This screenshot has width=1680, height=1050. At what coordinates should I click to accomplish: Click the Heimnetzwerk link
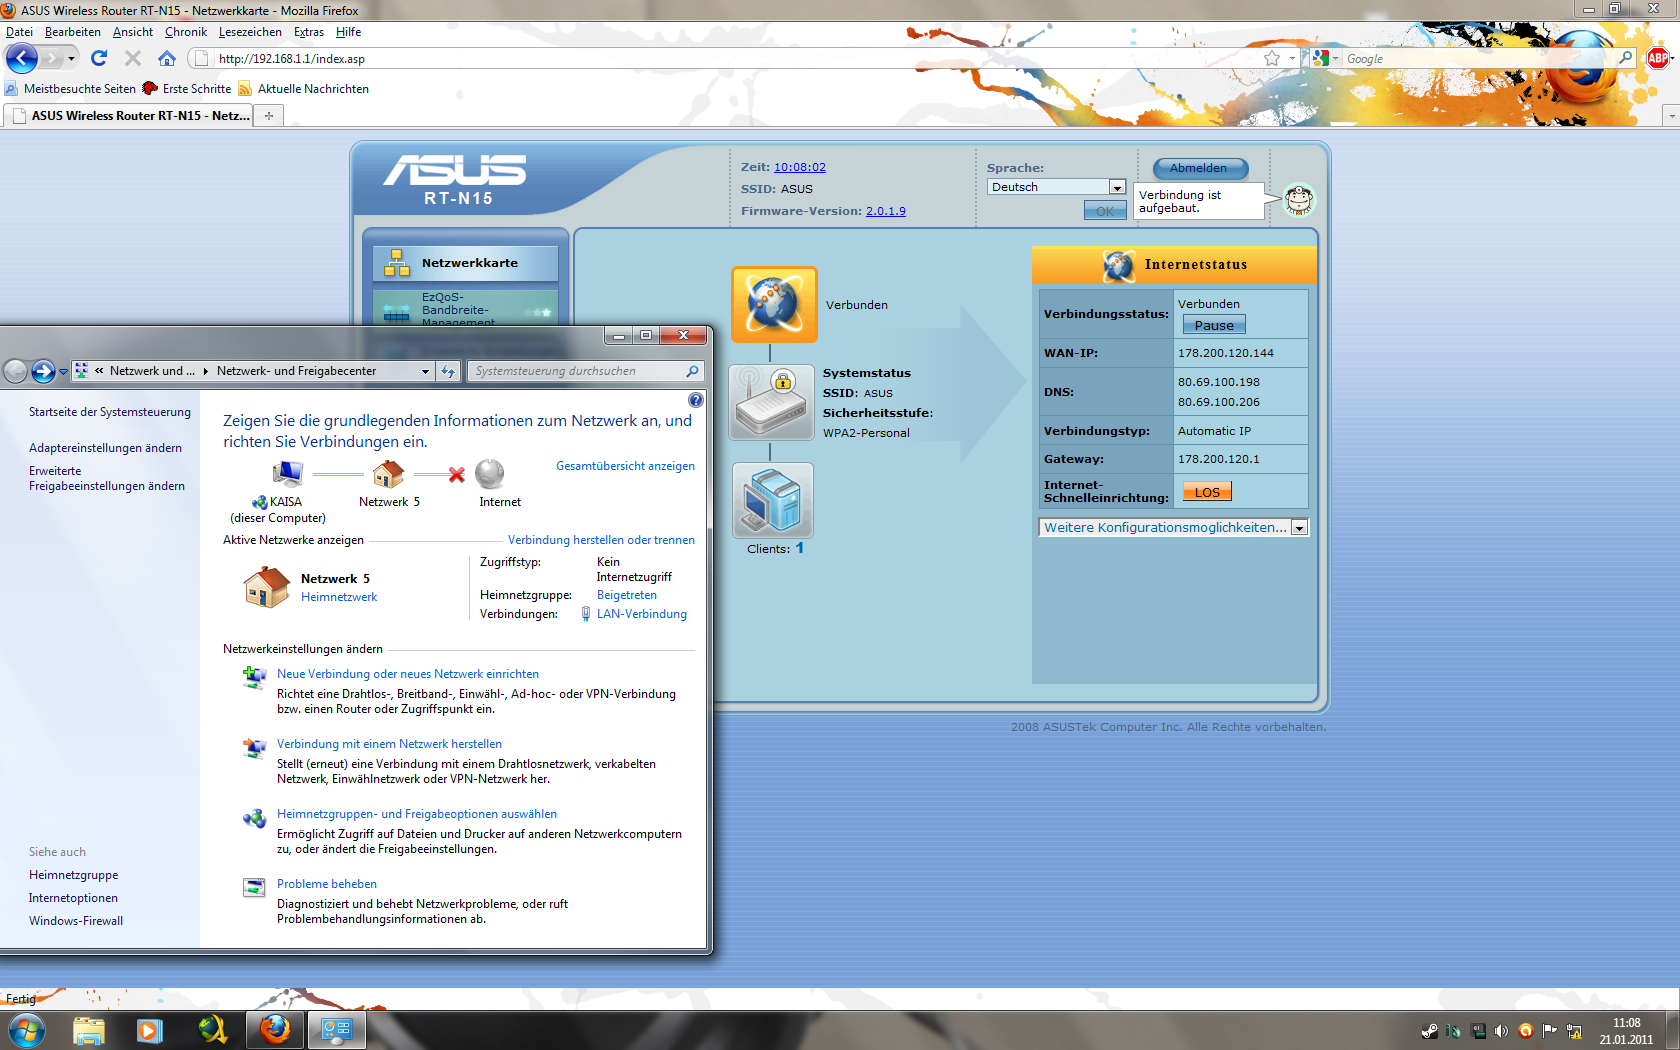coord(339,597)
